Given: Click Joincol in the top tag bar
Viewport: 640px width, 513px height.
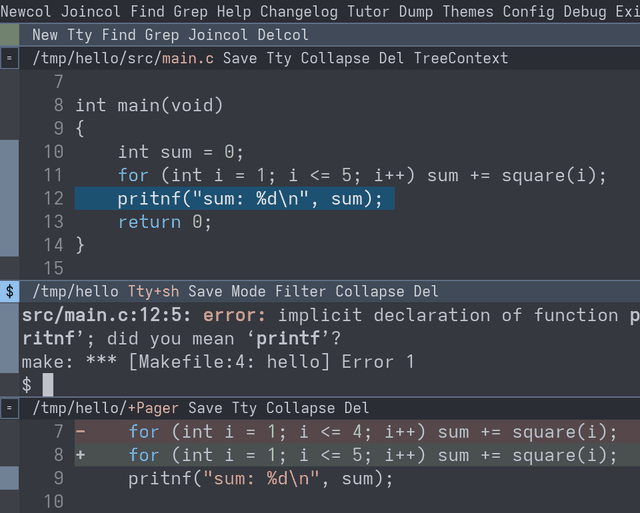Looking at the screenshot, I should pyautogui.click(x=91, y=11).
